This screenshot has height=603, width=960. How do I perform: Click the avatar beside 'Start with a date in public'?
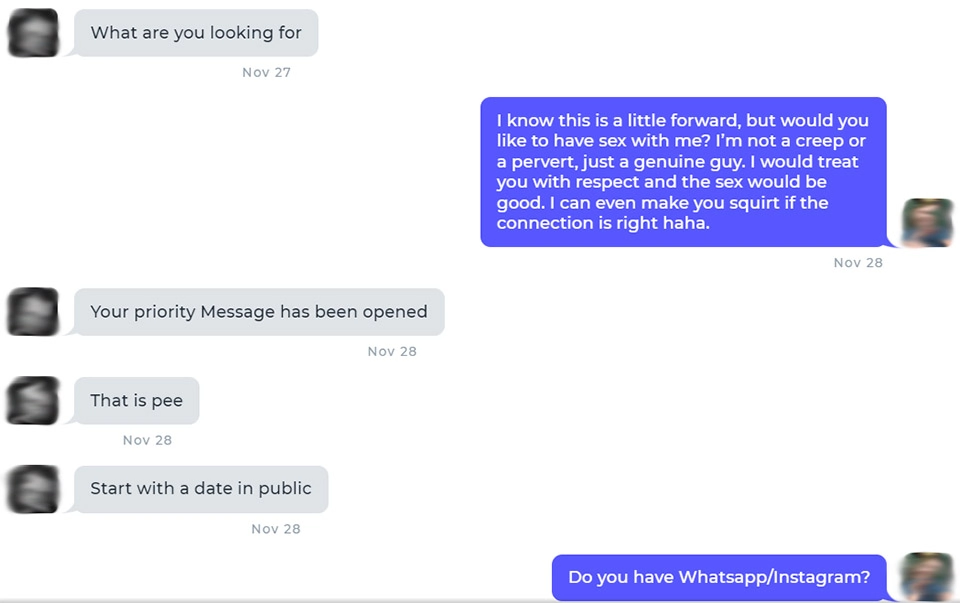pyautogui.click(x=33, y=489)
